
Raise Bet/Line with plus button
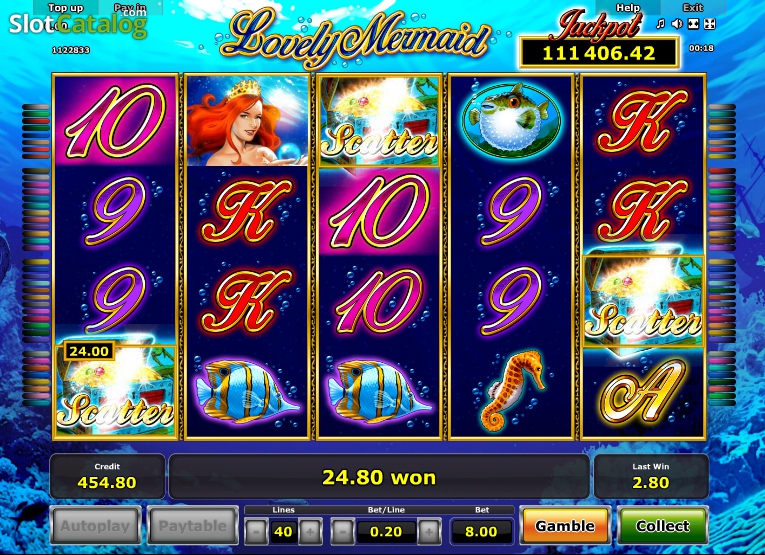point(429,532)
